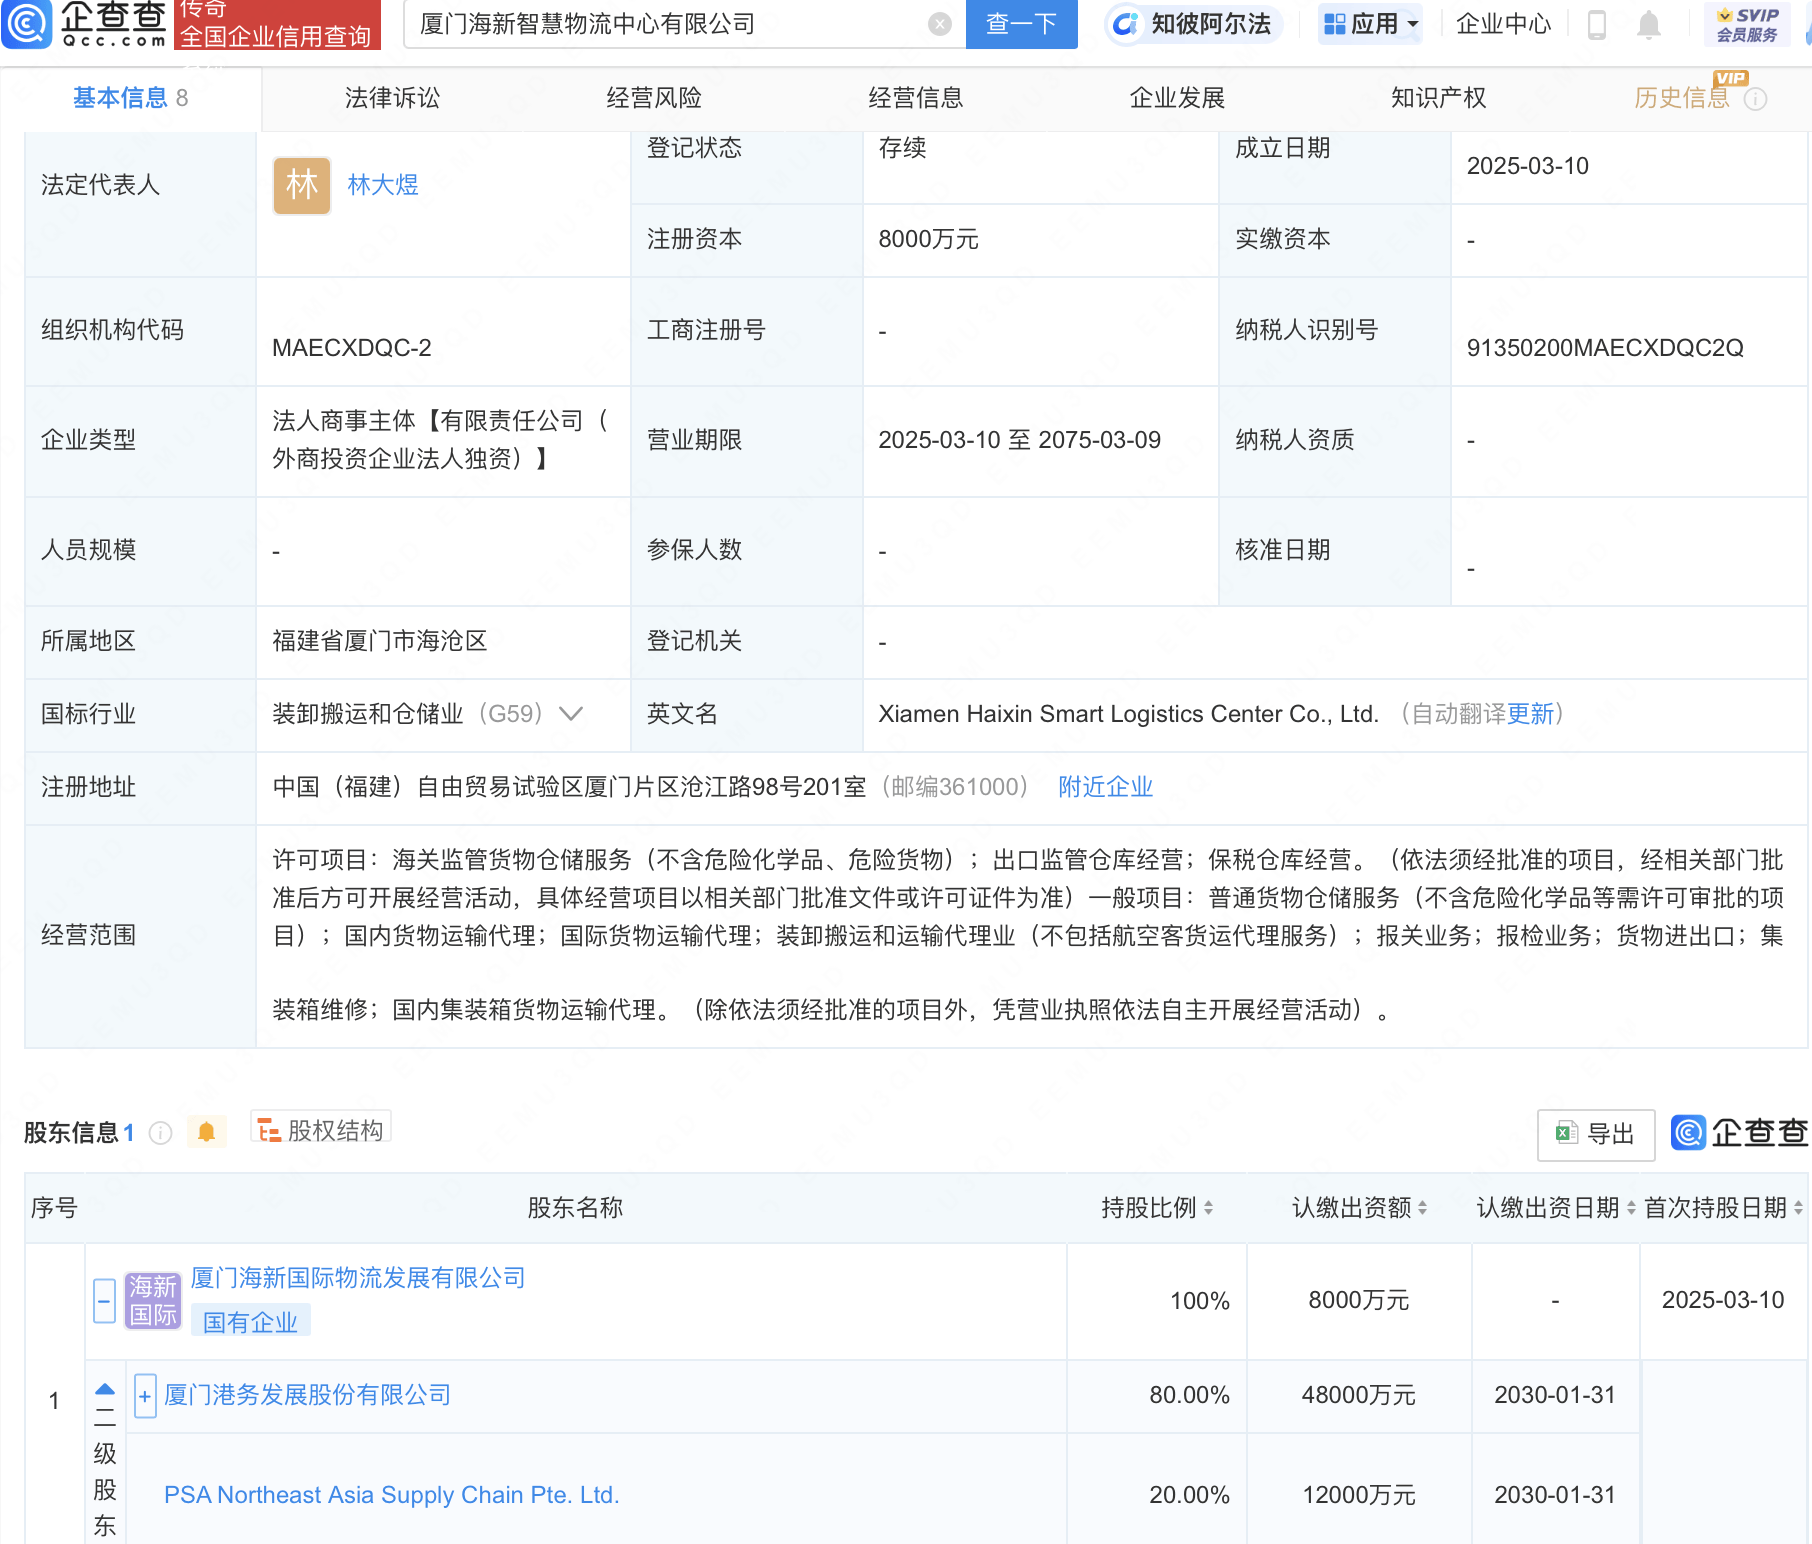This screenshot has width=1812, height=1544.
Task: Click the mobile phone icon in header
Action: (1597, 24)
